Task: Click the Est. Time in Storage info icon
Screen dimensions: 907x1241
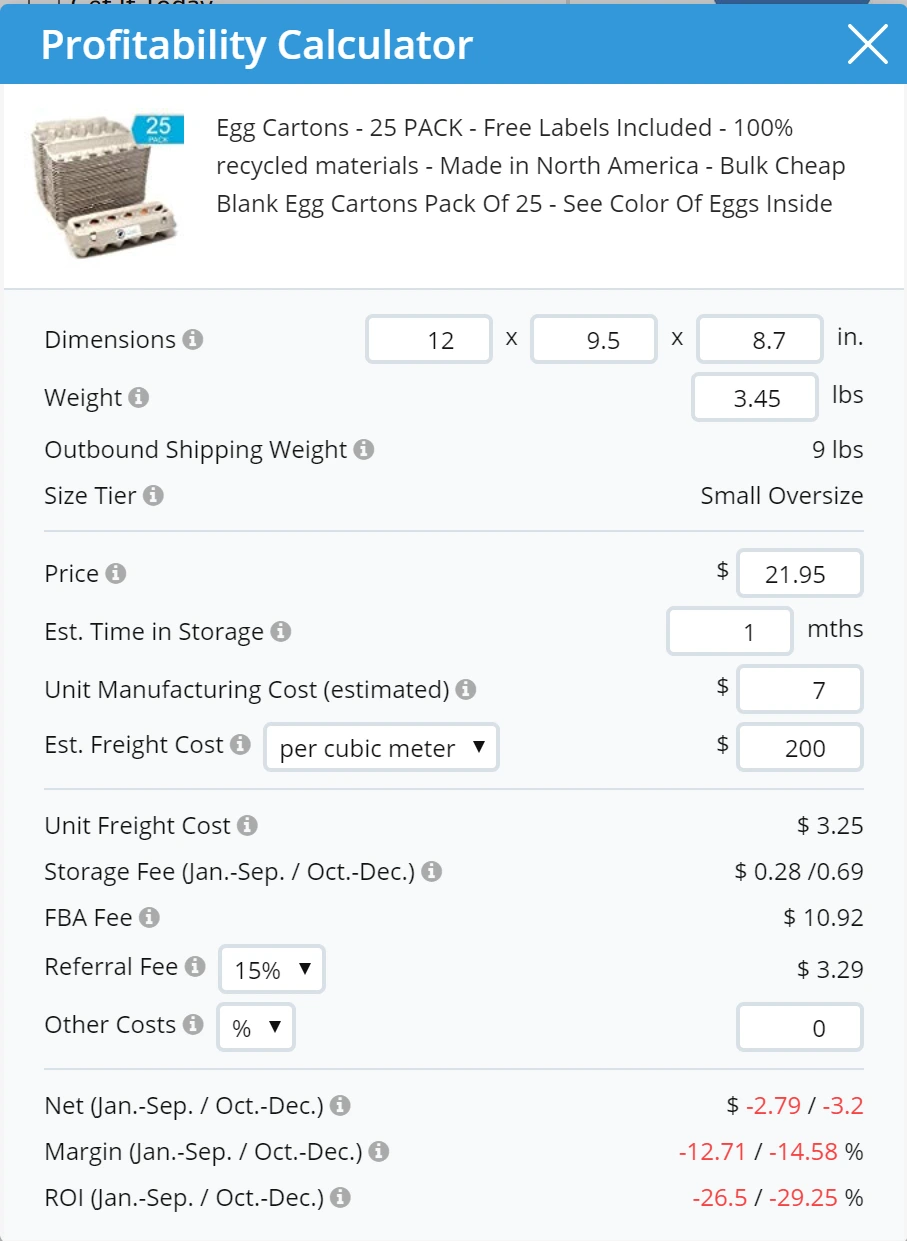Action: [x=281, y=632]
